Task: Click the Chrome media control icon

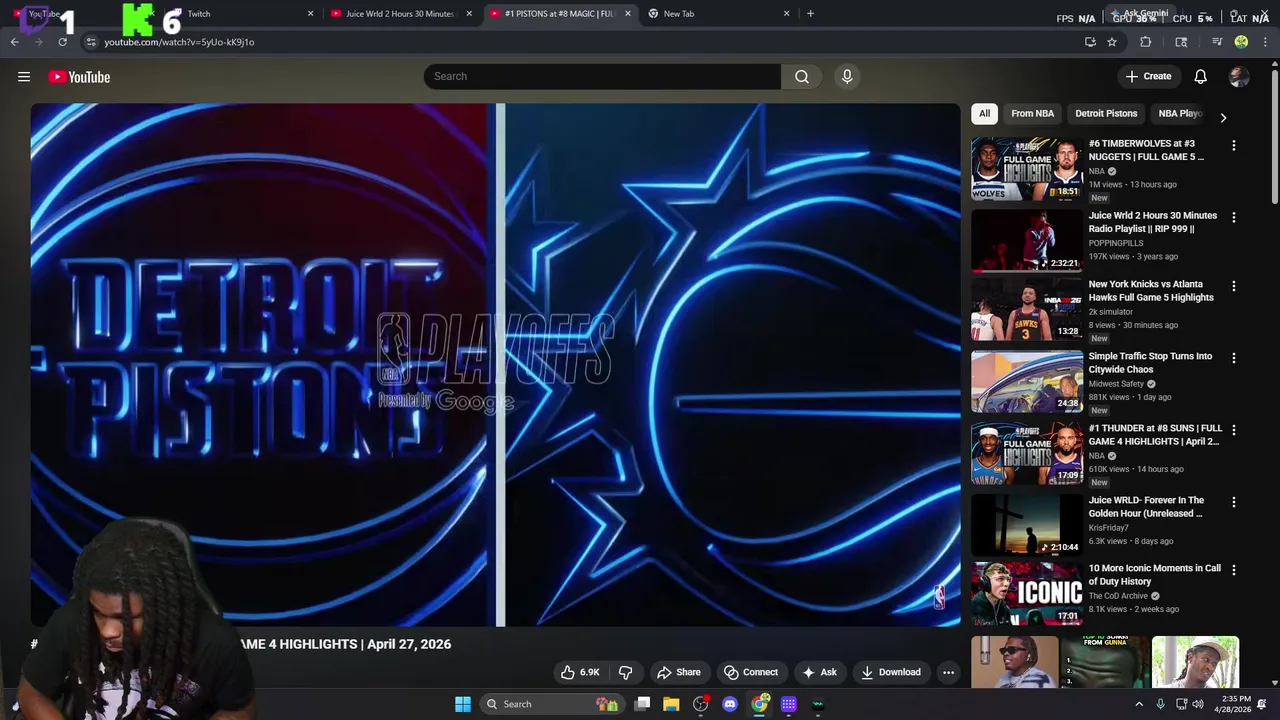Action: [x=1217, y=42]
